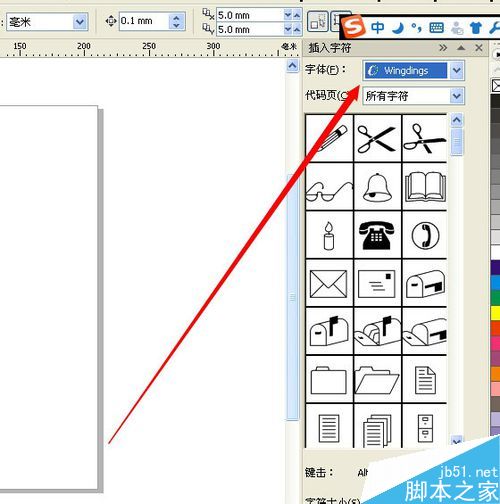Select the cutting scissors character
This screenshot has height=504, width=500.
pyautogui.click(x=425, y=138)
